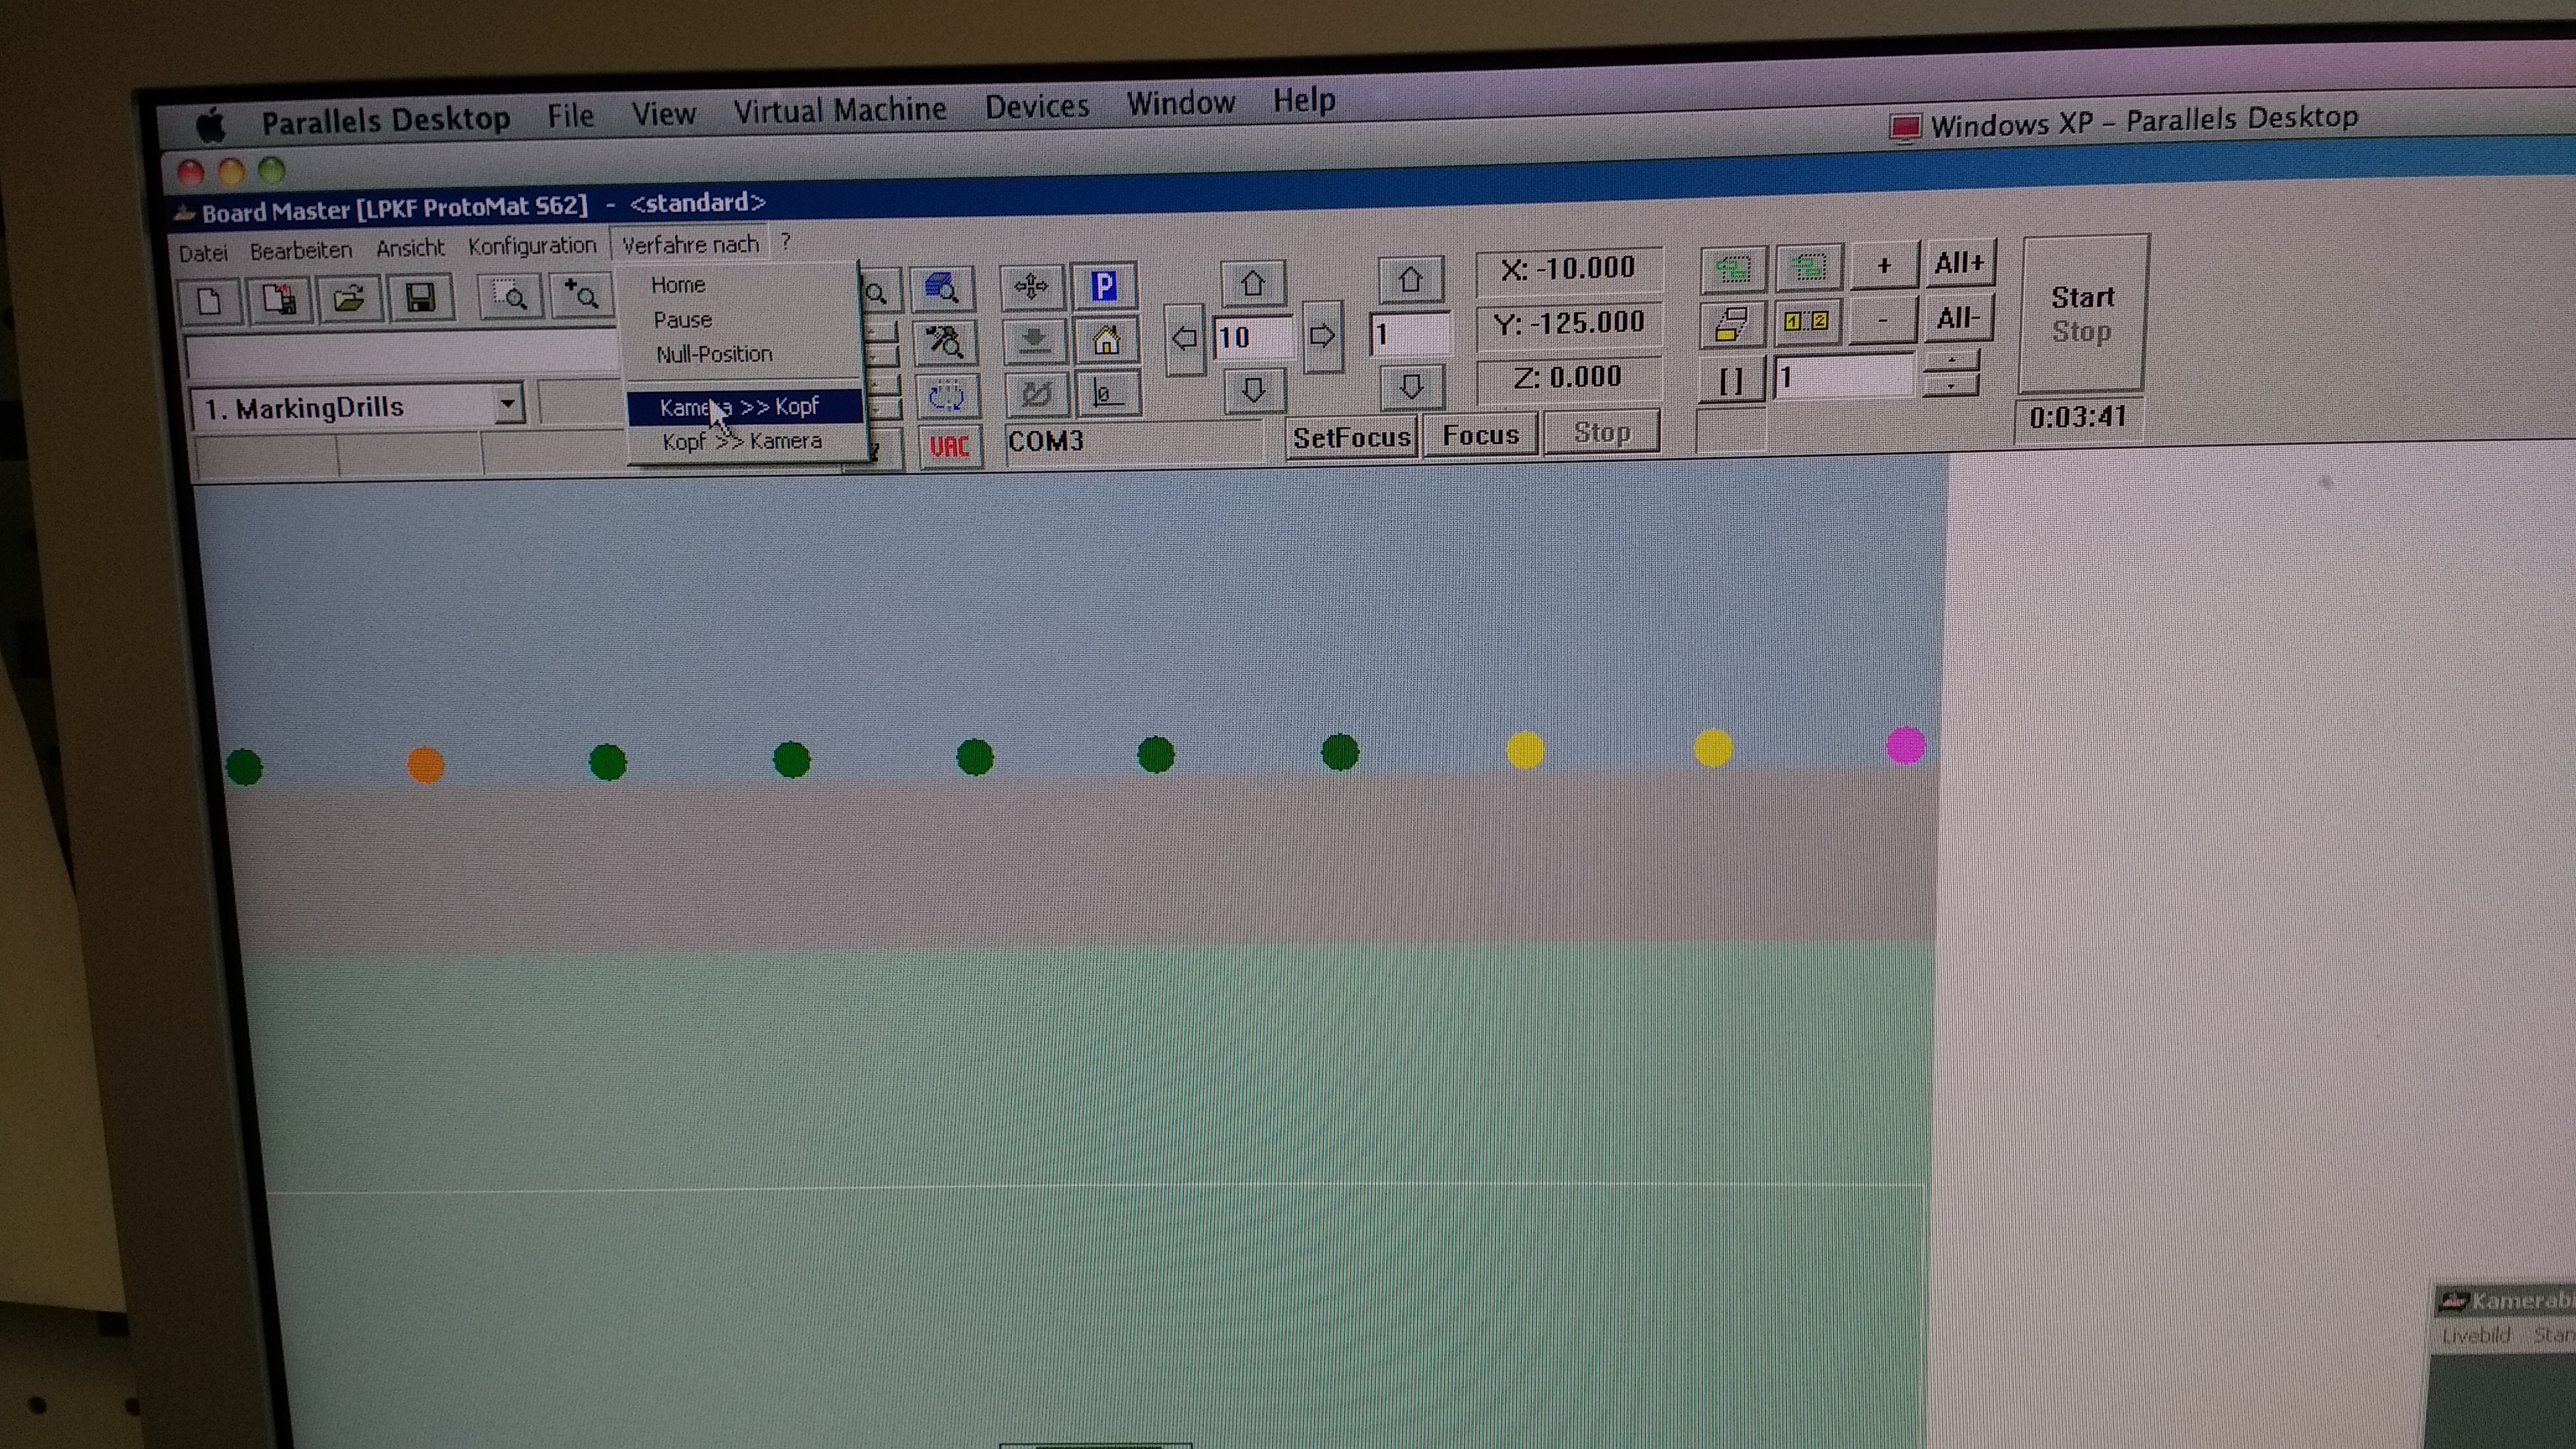
Task: Choose Null-Position menu entry
Action: [x=714, y=354]
